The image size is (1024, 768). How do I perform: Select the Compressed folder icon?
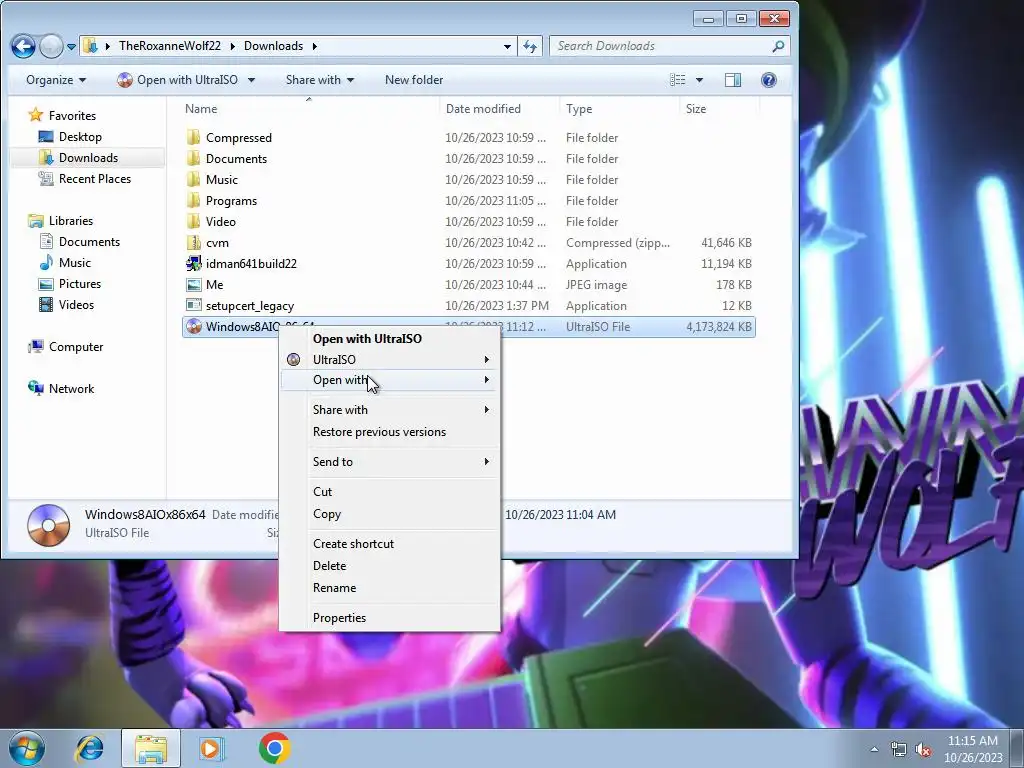193,138
